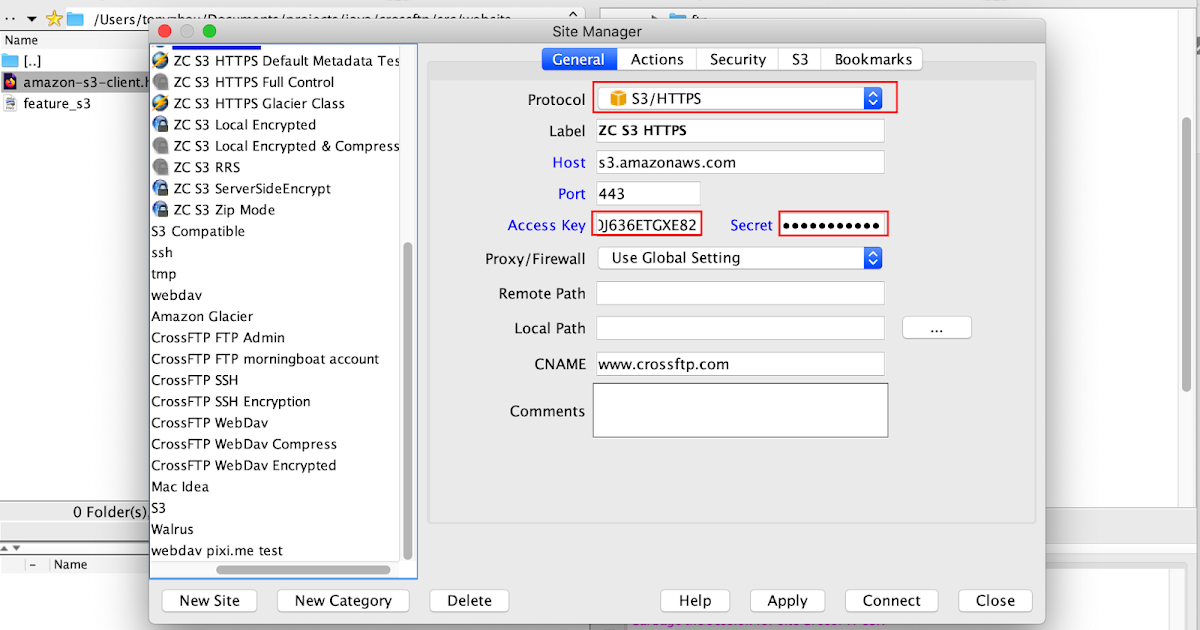Click the ZC S3 Zip Mode icon
The height and width of the screenshot is (630, 1200).
160,210
